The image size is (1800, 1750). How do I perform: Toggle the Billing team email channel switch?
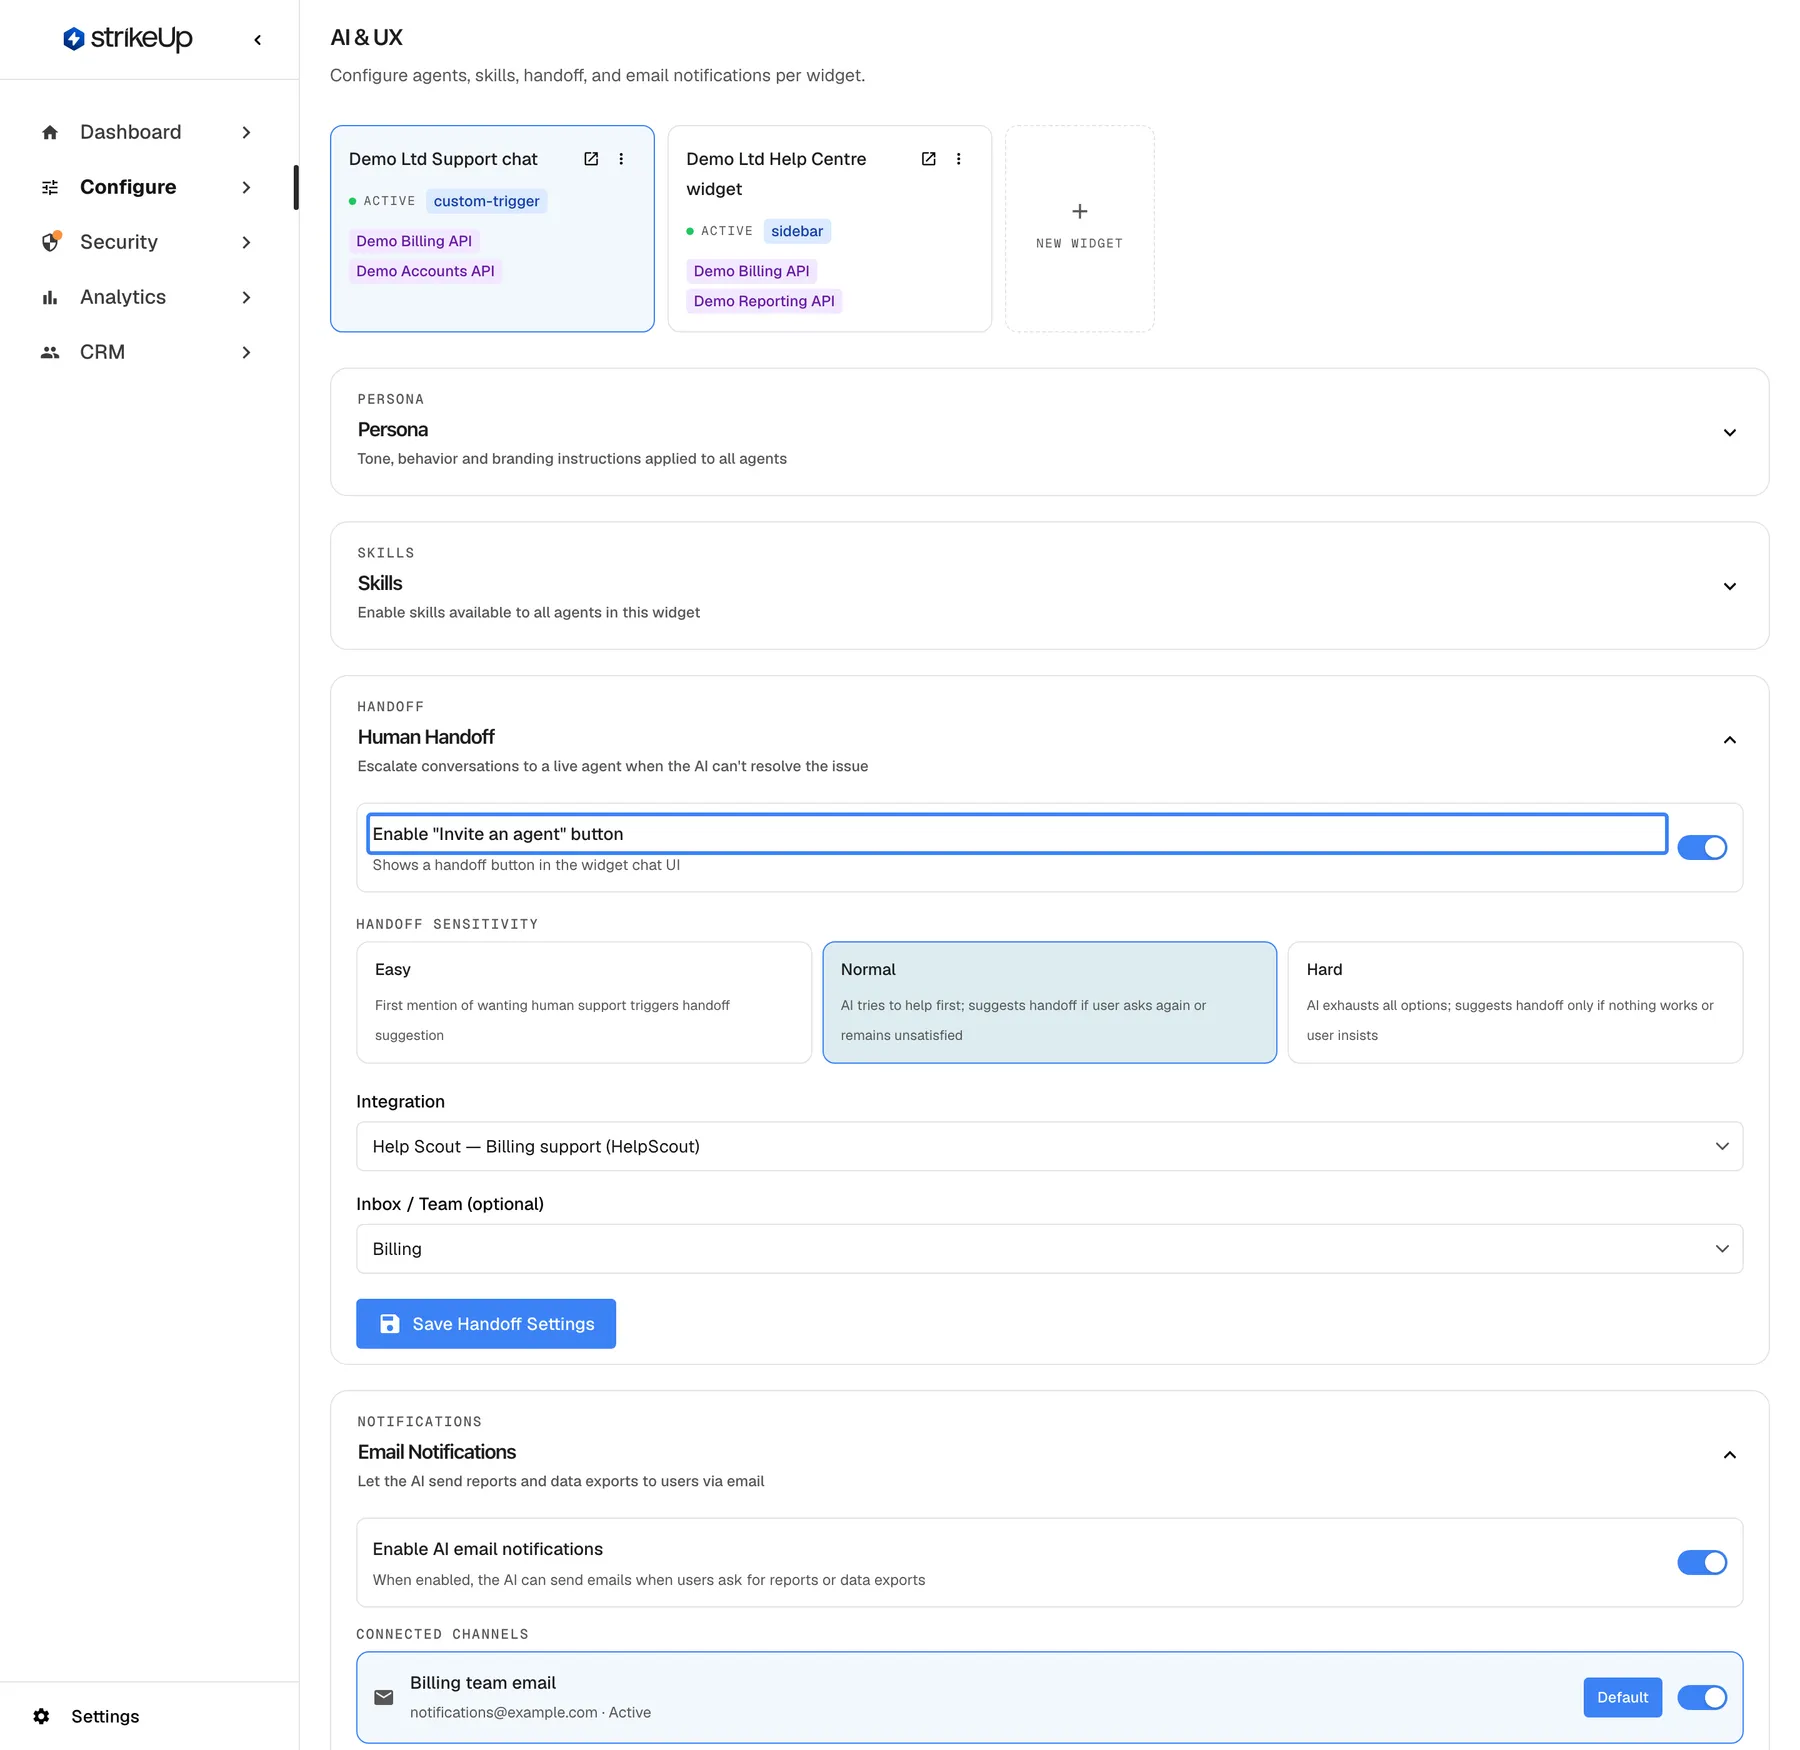[x=1702, y=1697]
